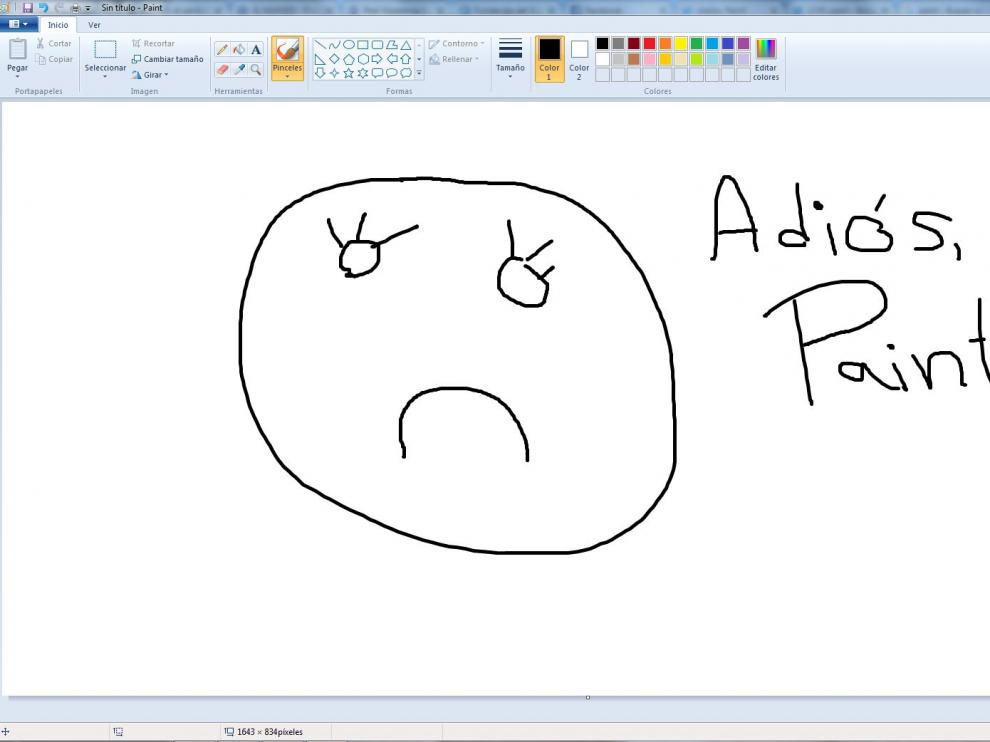Choose the Four-point star shape
The image size is (990, 742).
pos(334,73)
